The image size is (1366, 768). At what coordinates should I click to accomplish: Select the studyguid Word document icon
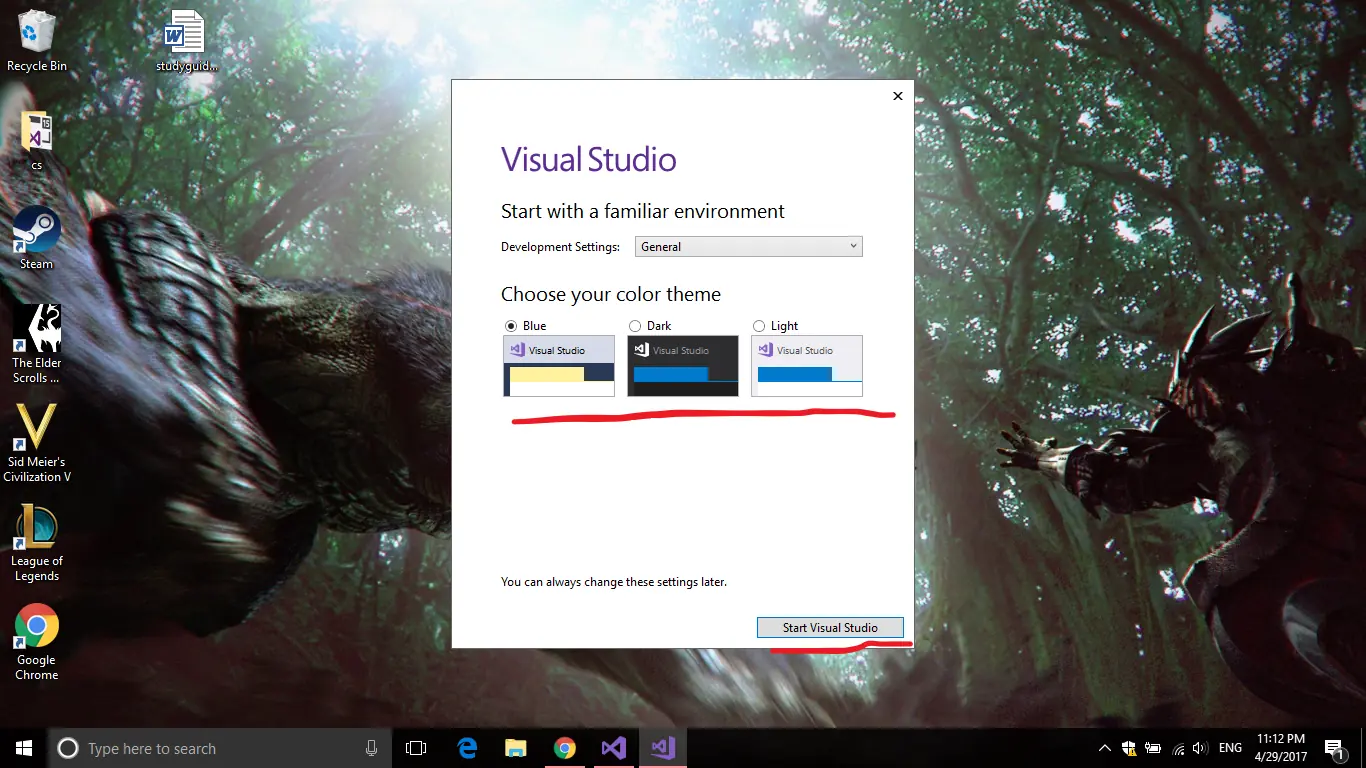click(186, 41)
